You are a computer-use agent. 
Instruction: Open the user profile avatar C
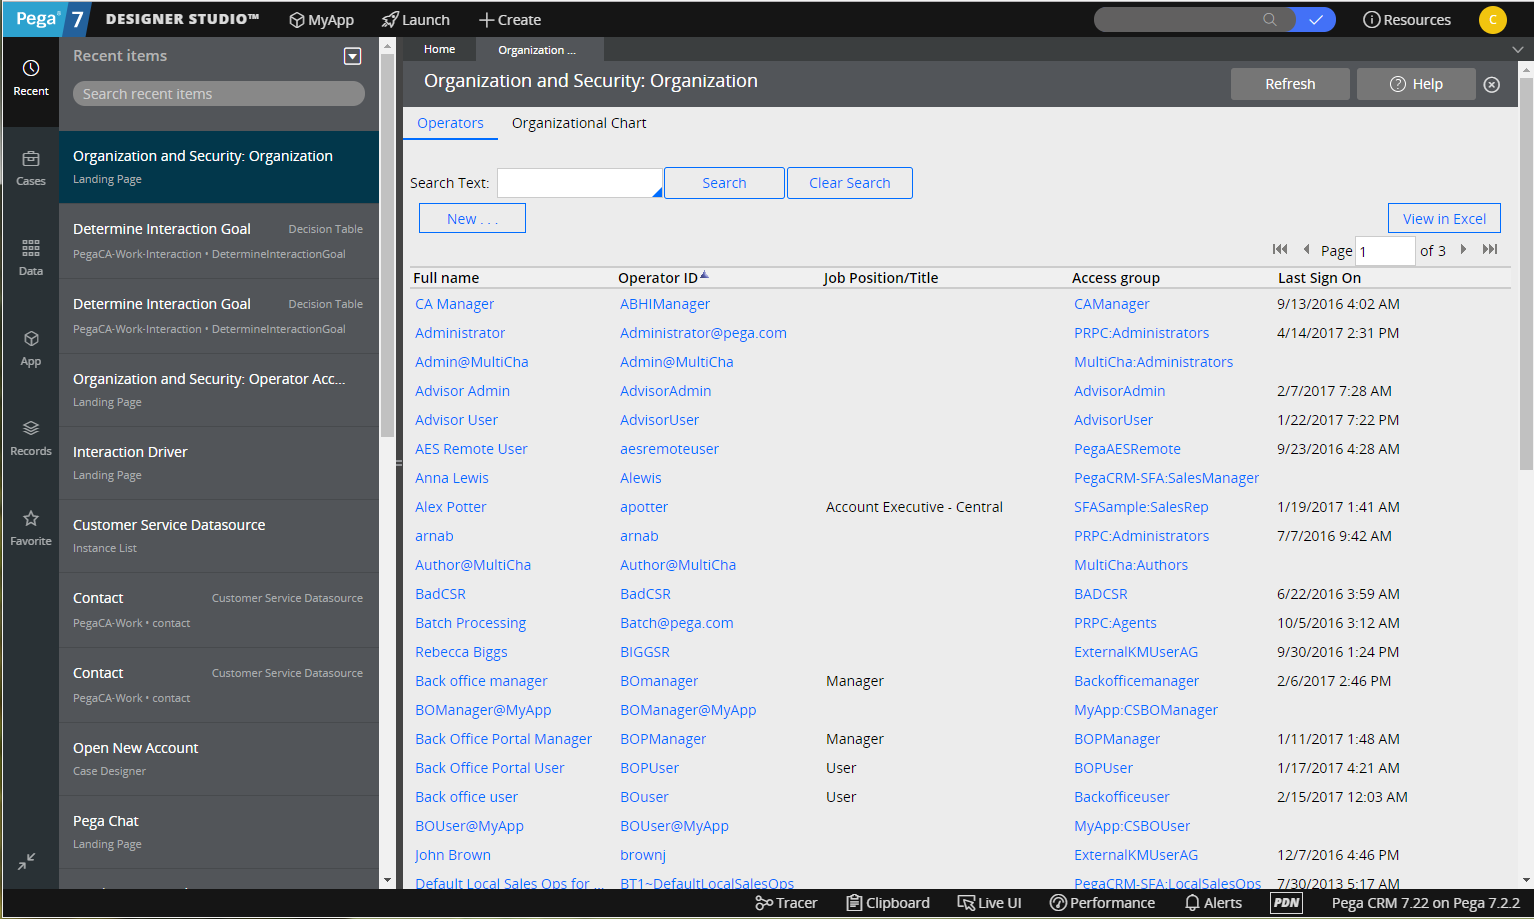tap(1492, 19)
